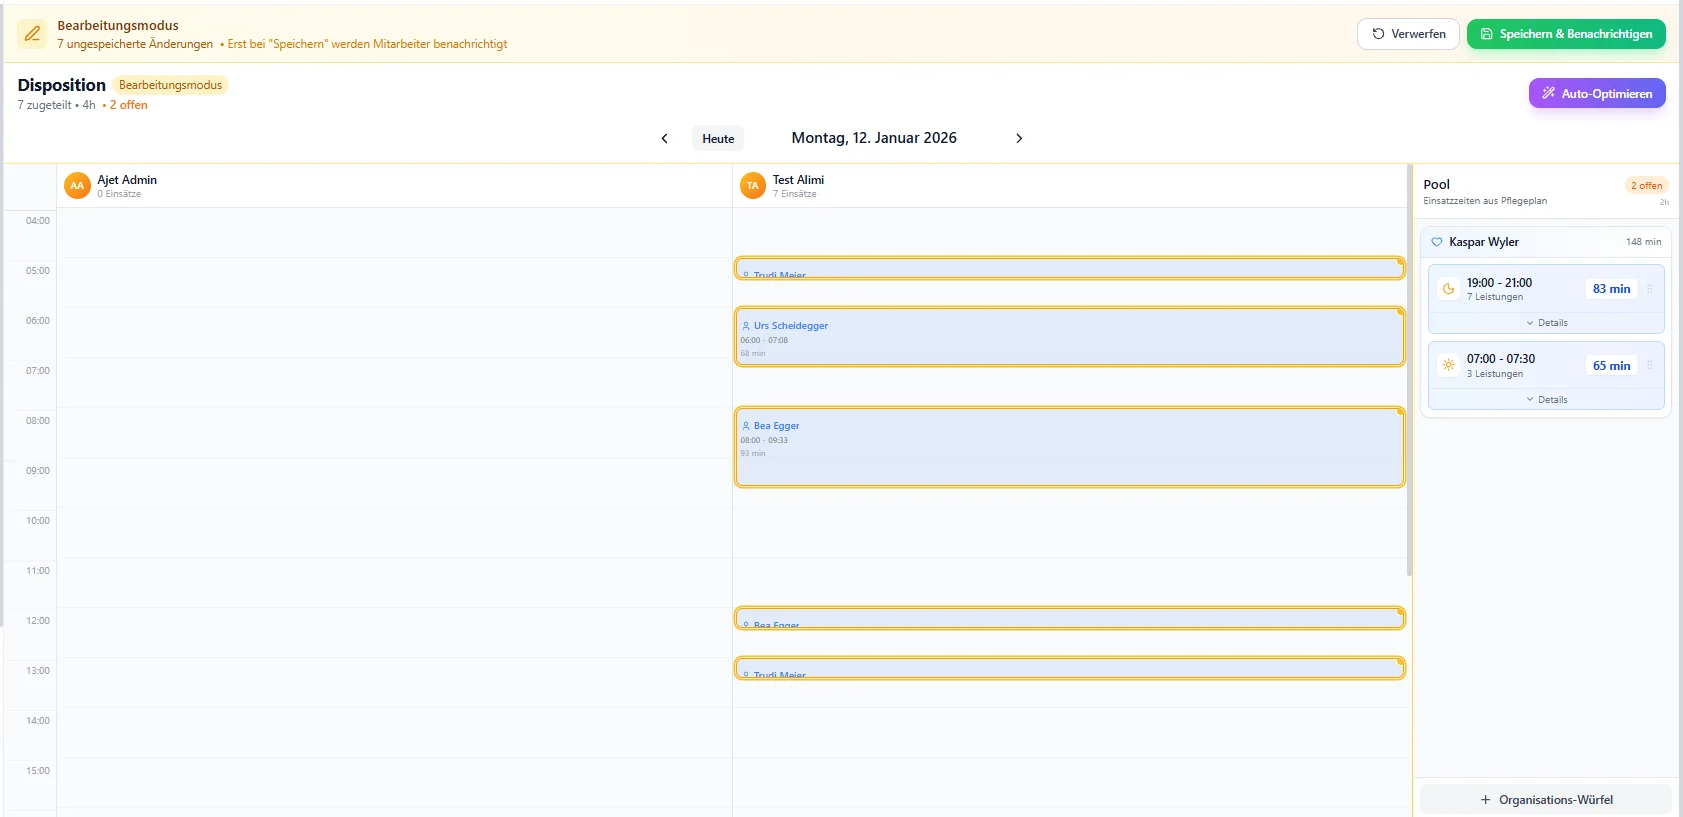Grab drag handle of 83 min slot
The width and height of the screenshot is (1683, 817).
coord(1650,289)
